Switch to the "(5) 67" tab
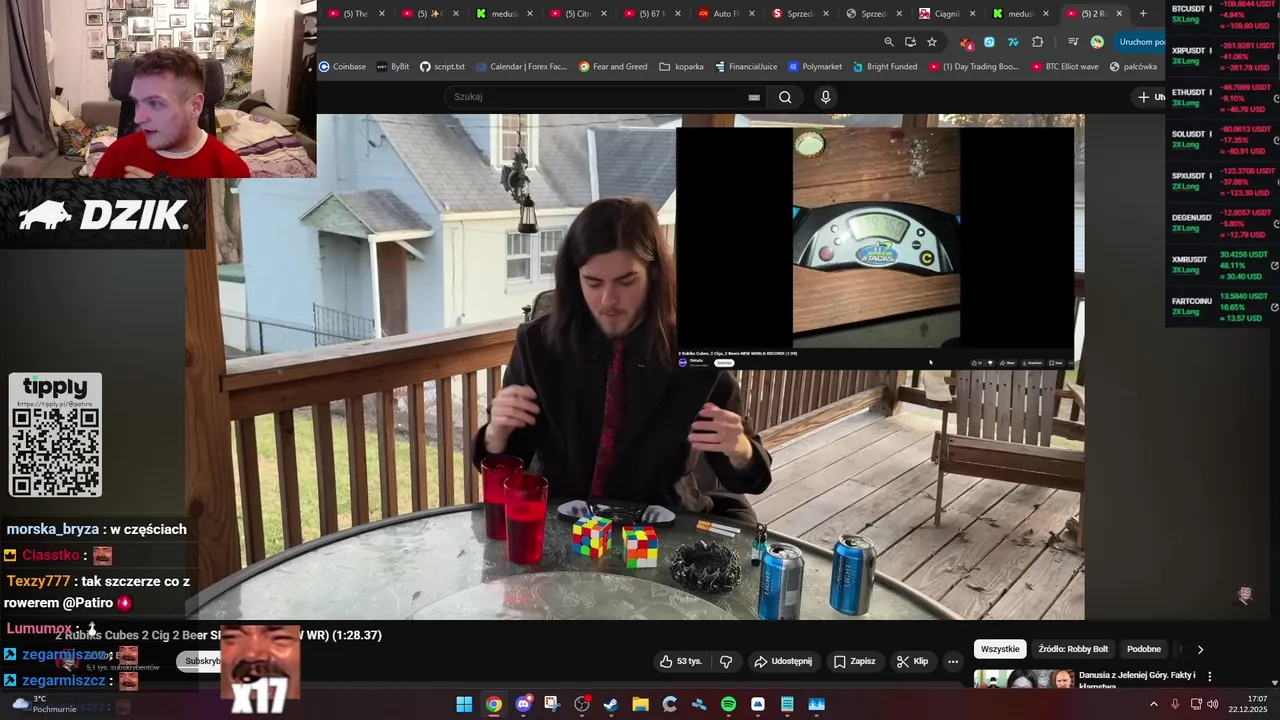The height and width of the screenshot is (720, 1280). point(652,14)
